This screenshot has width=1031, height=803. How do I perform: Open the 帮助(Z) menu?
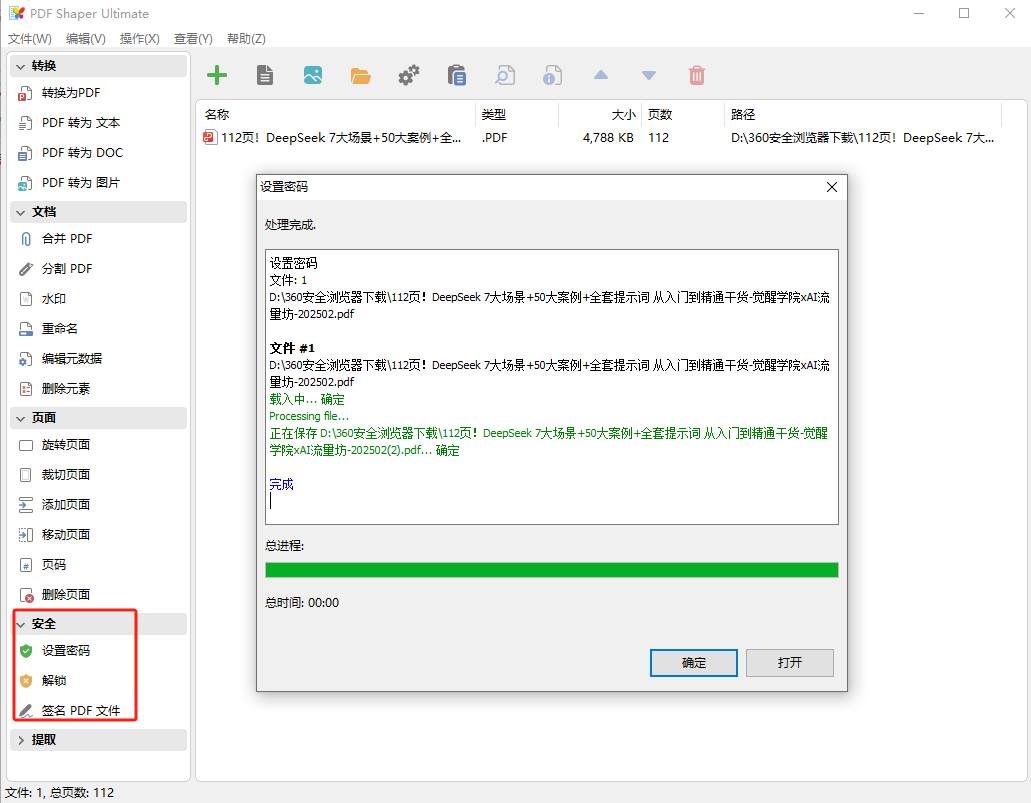click(247, 39)
